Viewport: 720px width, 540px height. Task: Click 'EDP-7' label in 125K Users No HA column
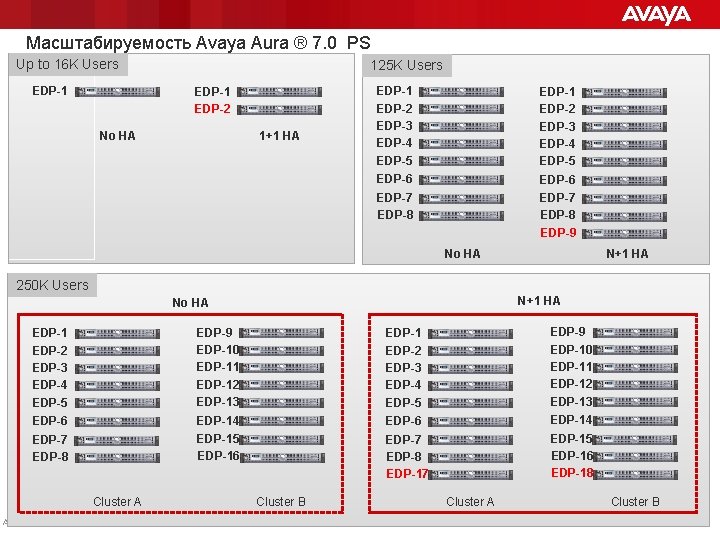[x=394, y=198]
